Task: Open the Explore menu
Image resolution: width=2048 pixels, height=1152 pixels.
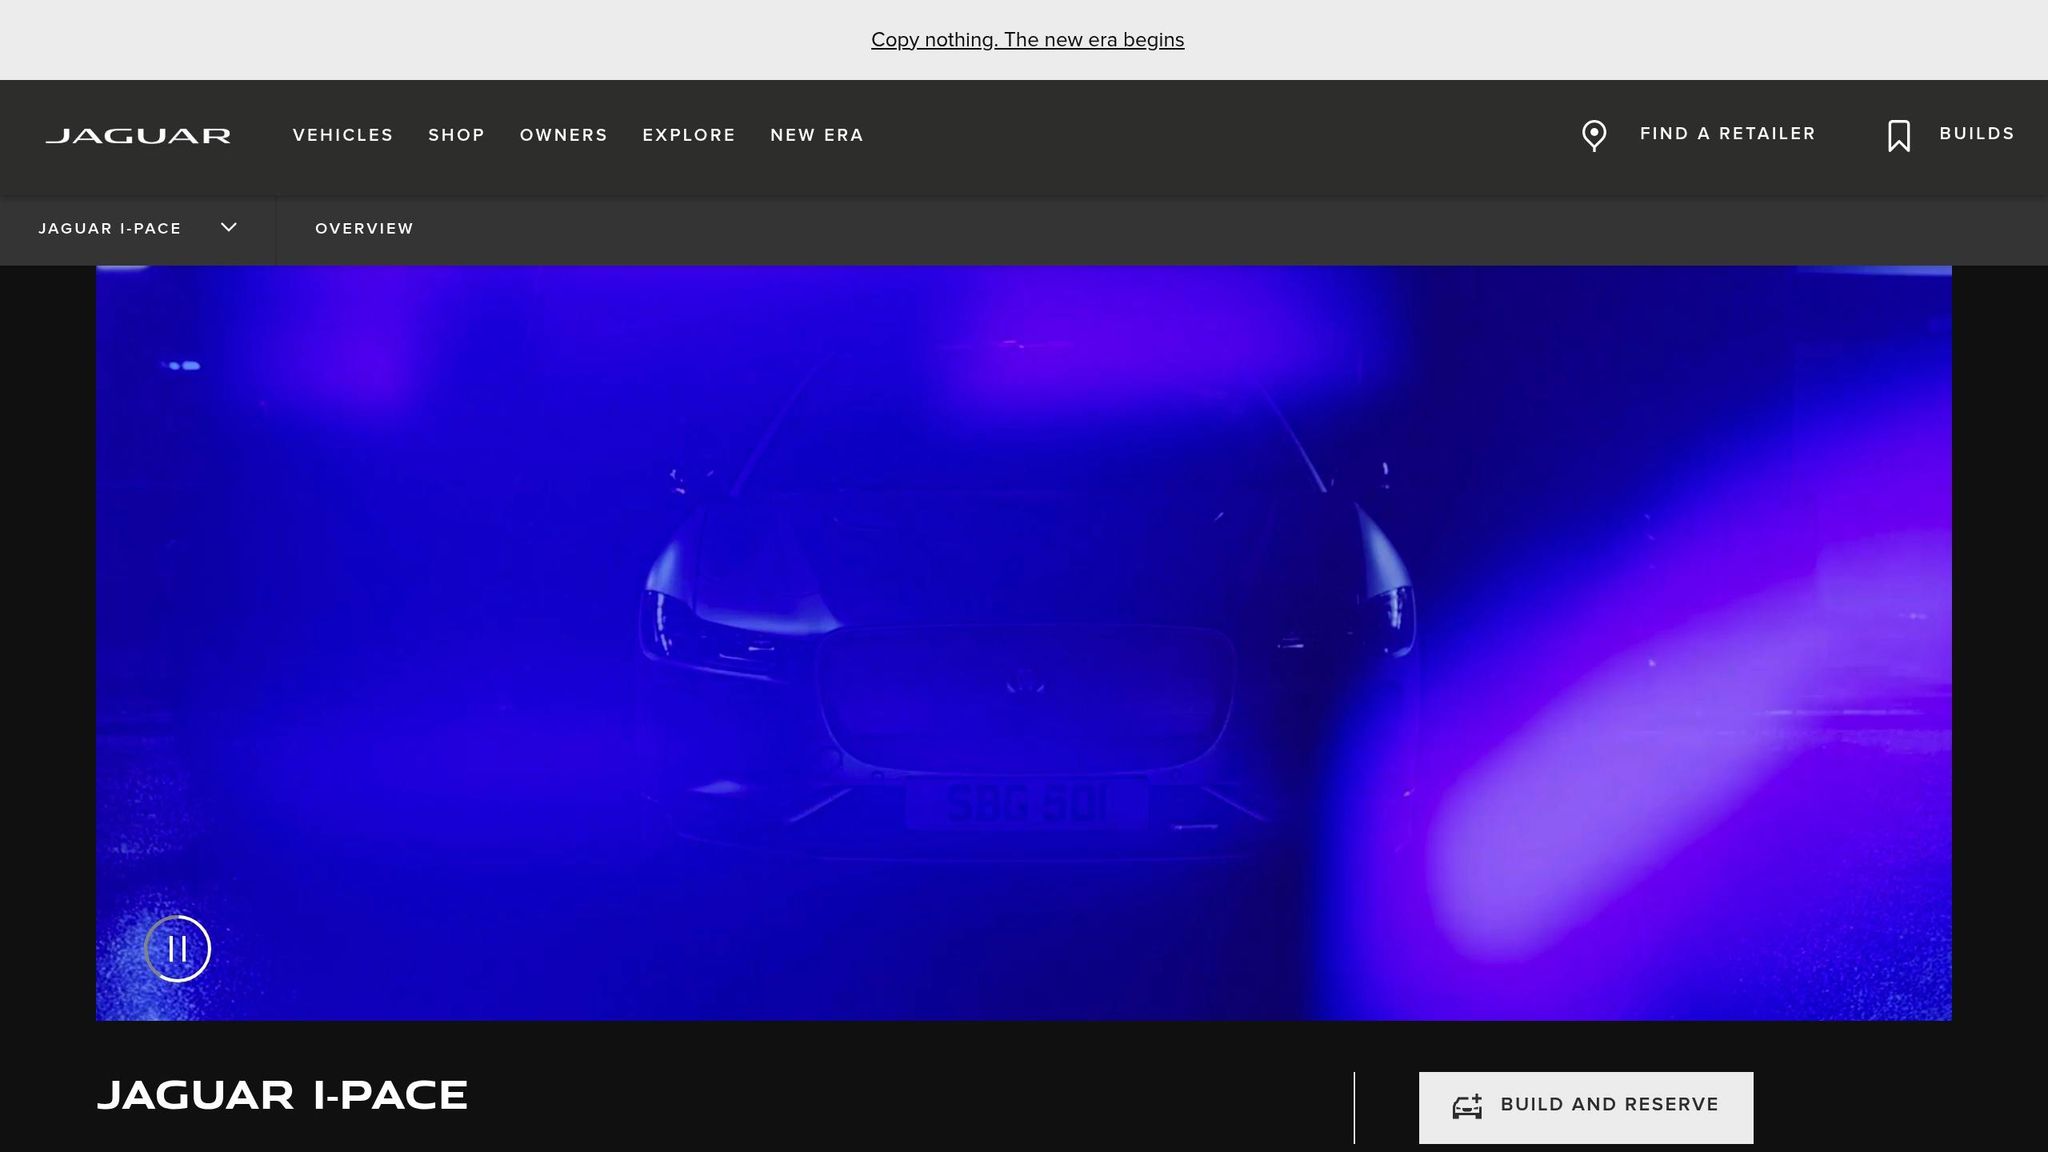Action: click(x=689, y=135)
